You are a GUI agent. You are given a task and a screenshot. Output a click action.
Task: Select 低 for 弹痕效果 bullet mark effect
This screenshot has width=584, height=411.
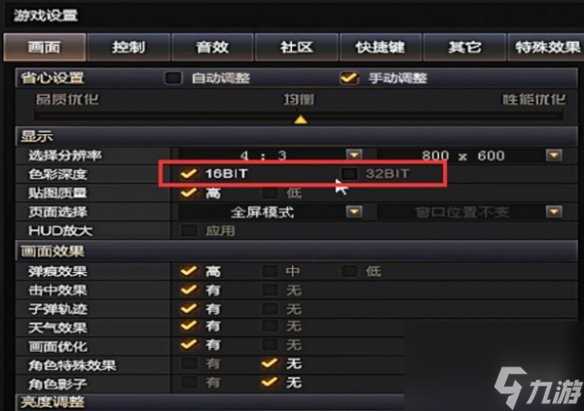point(349,271)
